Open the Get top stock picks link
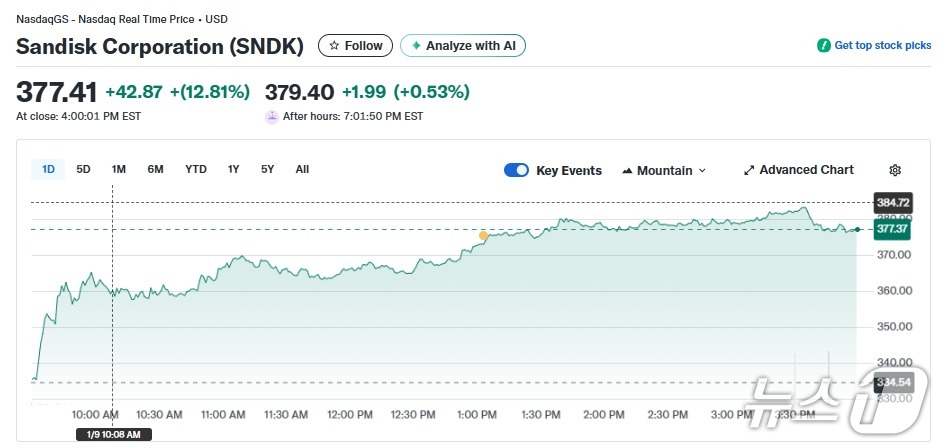942x448 pixels. pyautogui.click(x=882, y=46)
